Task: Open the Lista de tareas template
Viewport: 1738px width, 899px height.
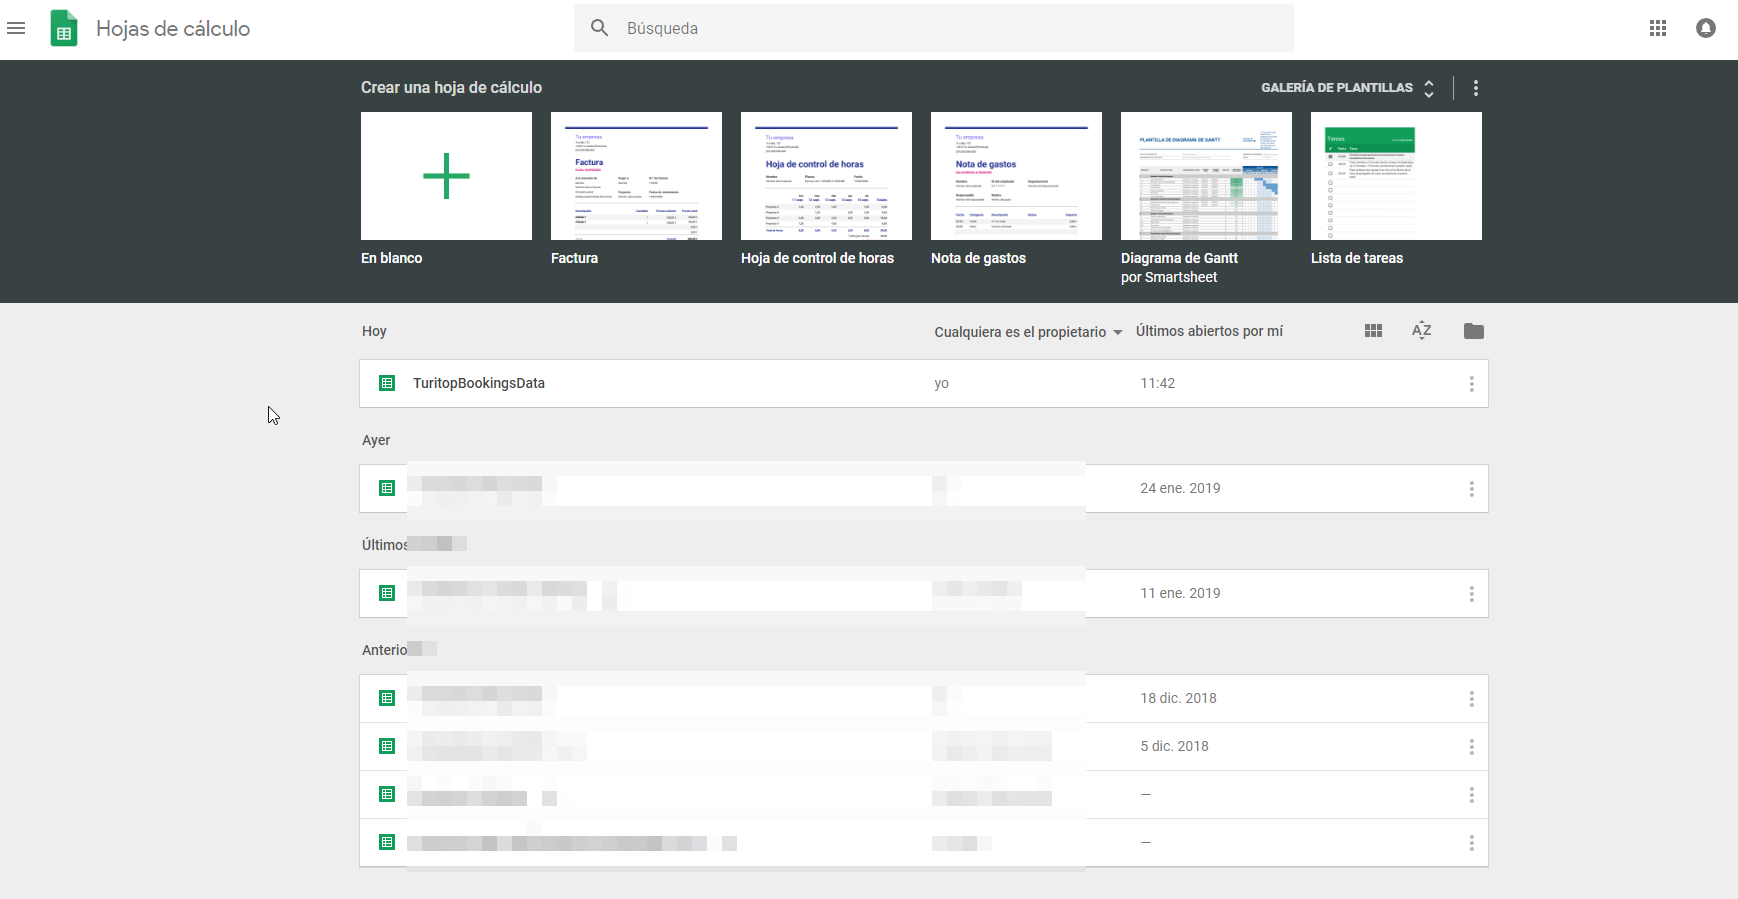Action: pos(1396,176)
